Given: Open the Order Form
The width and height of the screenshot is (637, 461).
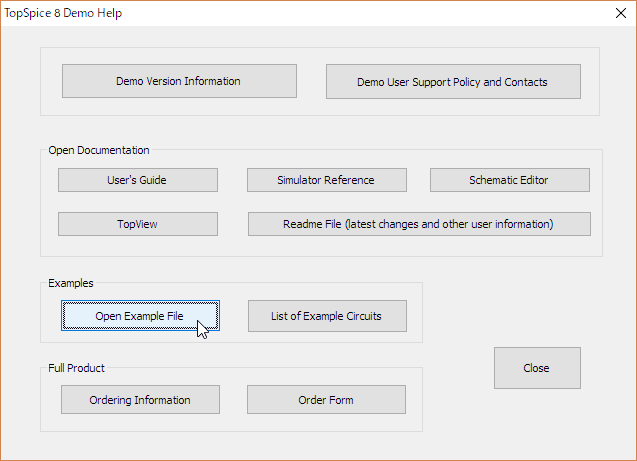Looking at the screenshot, I should click(326, 400).
